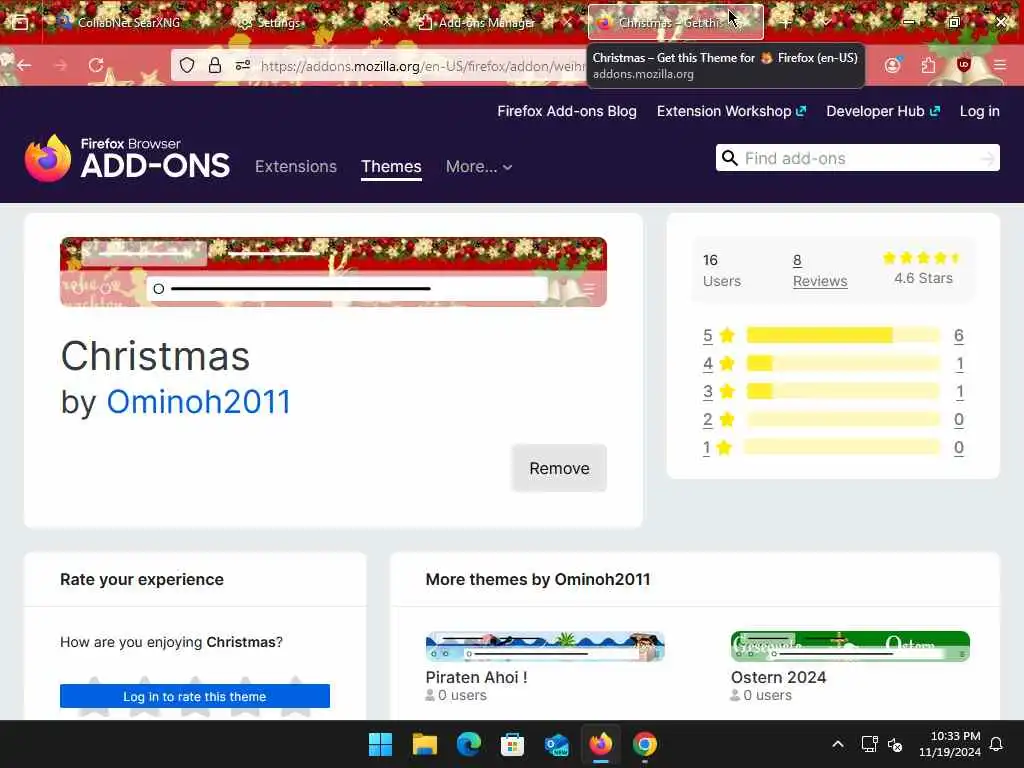Go back to the previous page
Screen dimensions: 1024x768
click(24, 65)
